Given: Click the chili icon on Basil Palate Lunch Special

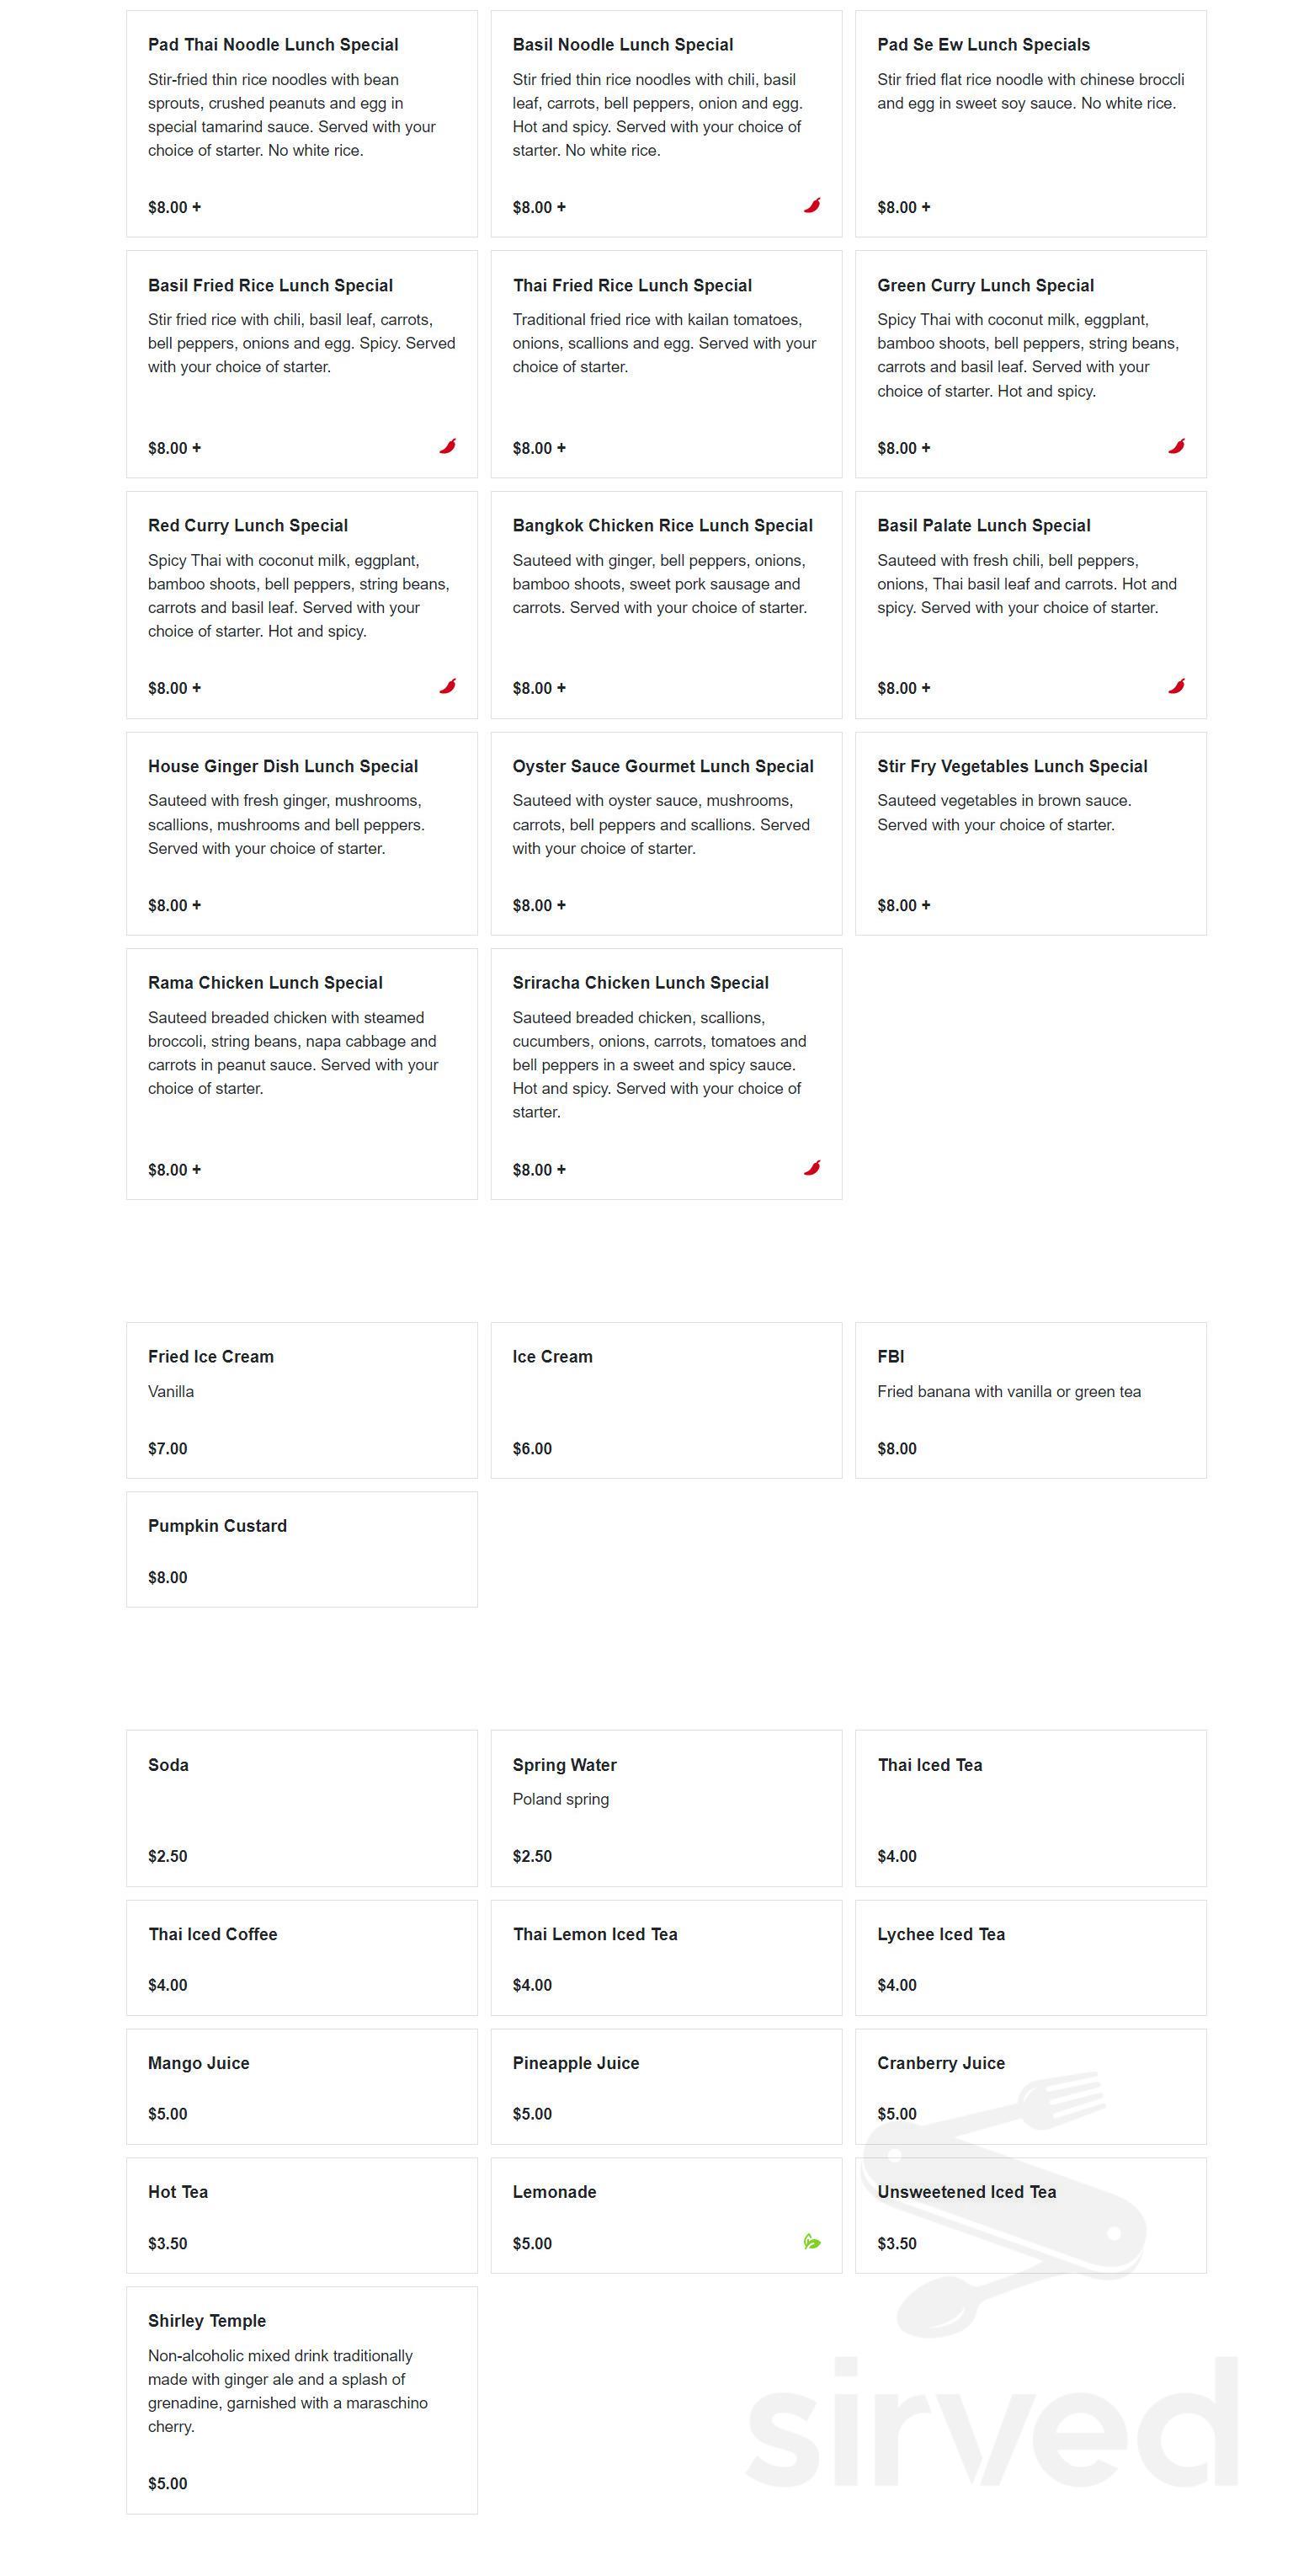Looking at the screenshot, I should pos(1176,686).
